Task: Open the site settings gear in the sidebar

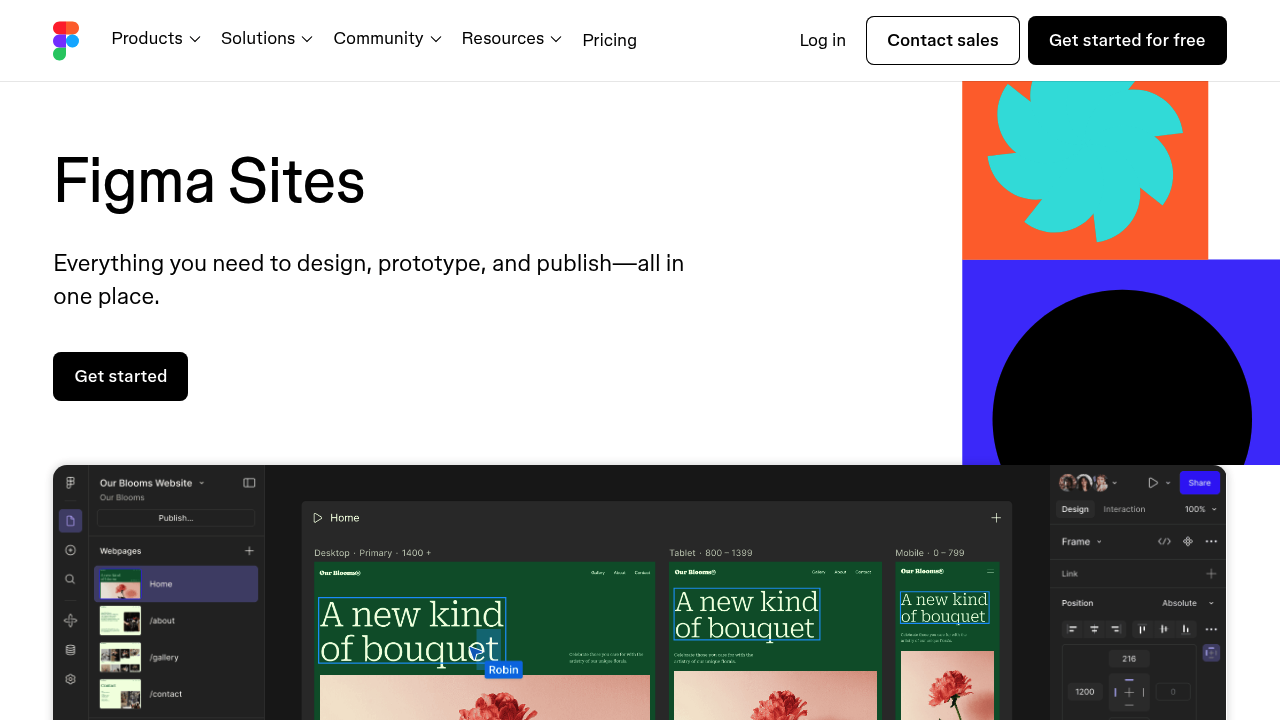Action: click(x=69, y=679)
